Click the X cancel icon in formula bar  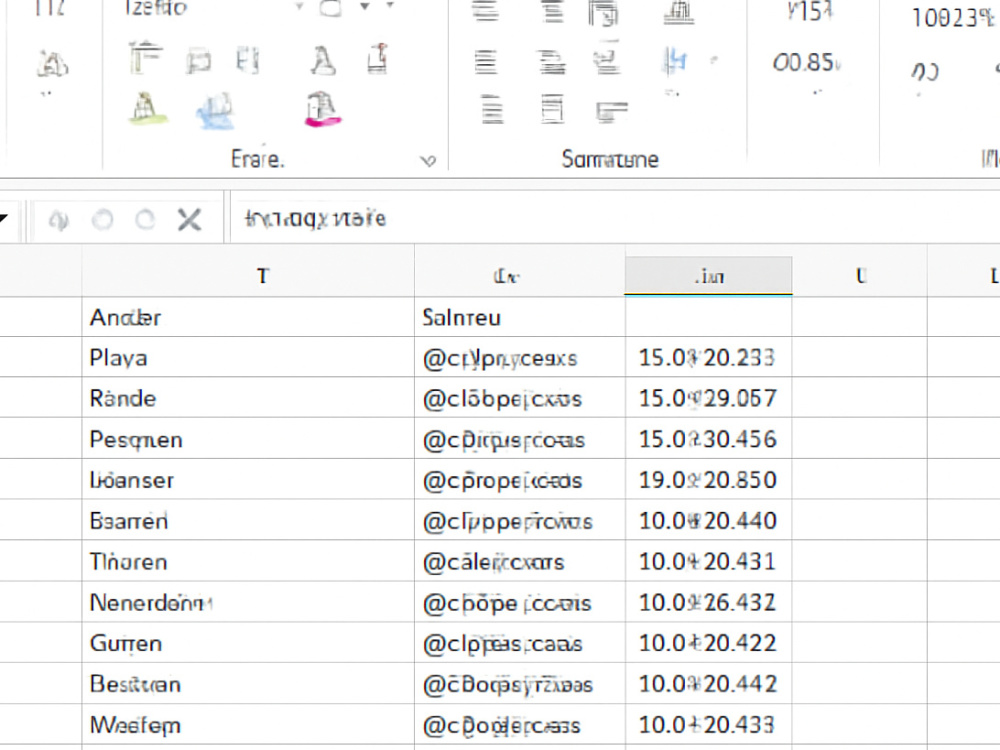[189, 220]
